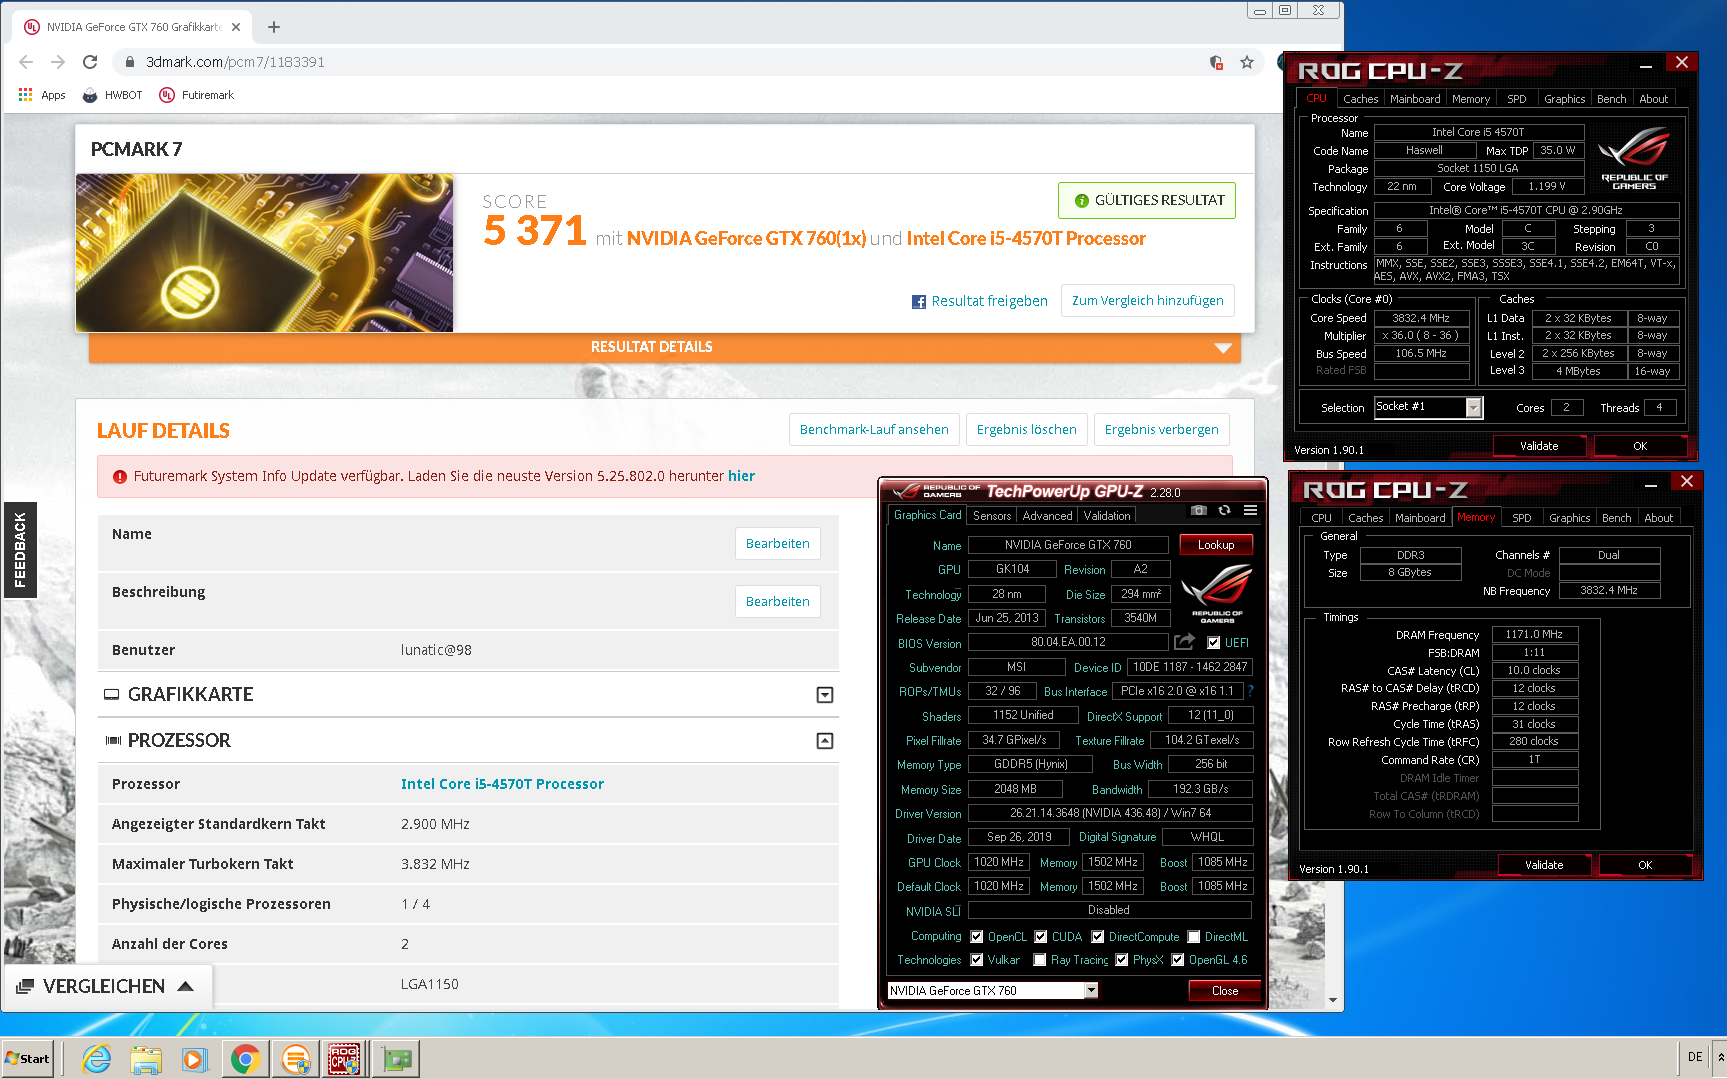Open a new browser tab
The image size is (1727, 1079).
coord(274,27)
